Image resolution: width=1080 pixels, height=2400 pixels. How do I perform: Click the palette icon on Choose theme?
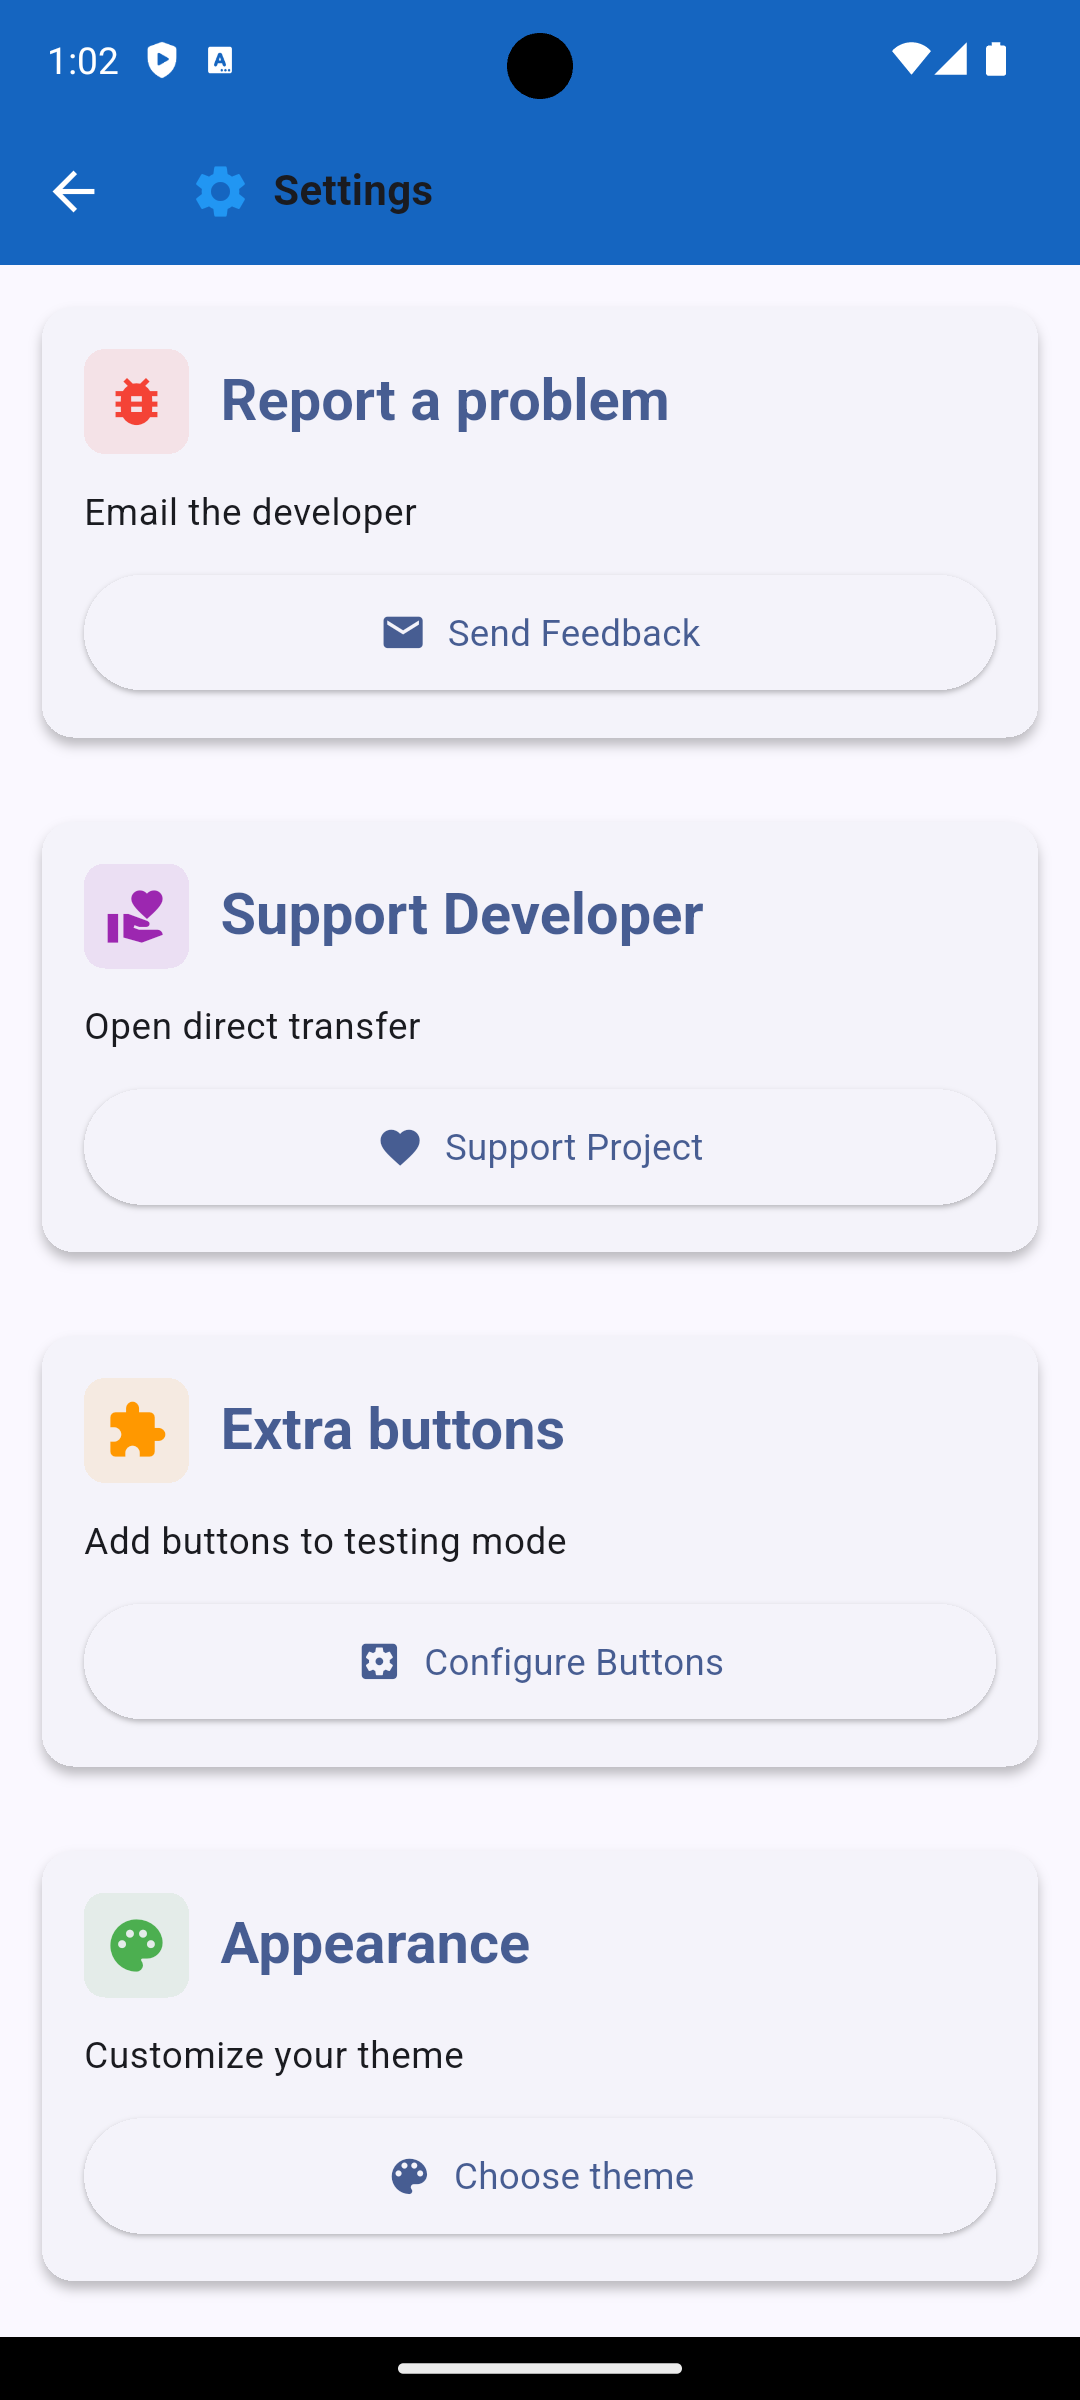click(x=409, y=2176)
